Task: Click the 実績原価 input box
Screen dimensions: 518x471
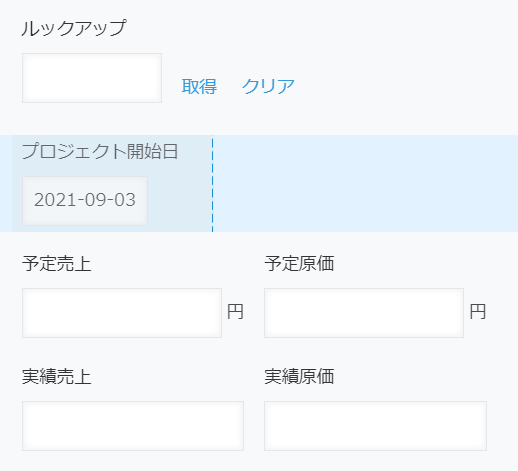Action: point(375,426)
